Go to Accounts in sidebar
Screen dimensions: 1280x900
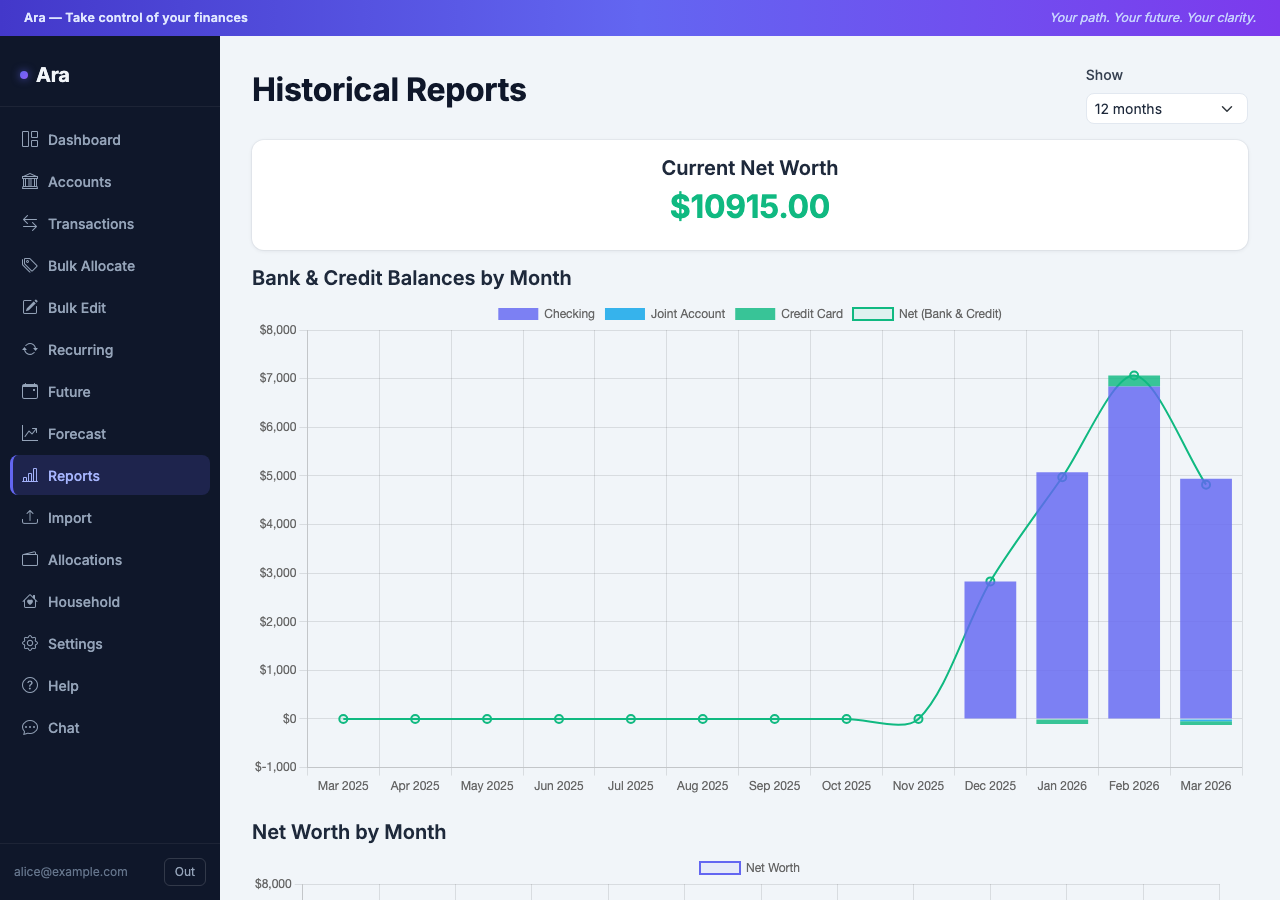pyautogui.click(x=110, y=182)
